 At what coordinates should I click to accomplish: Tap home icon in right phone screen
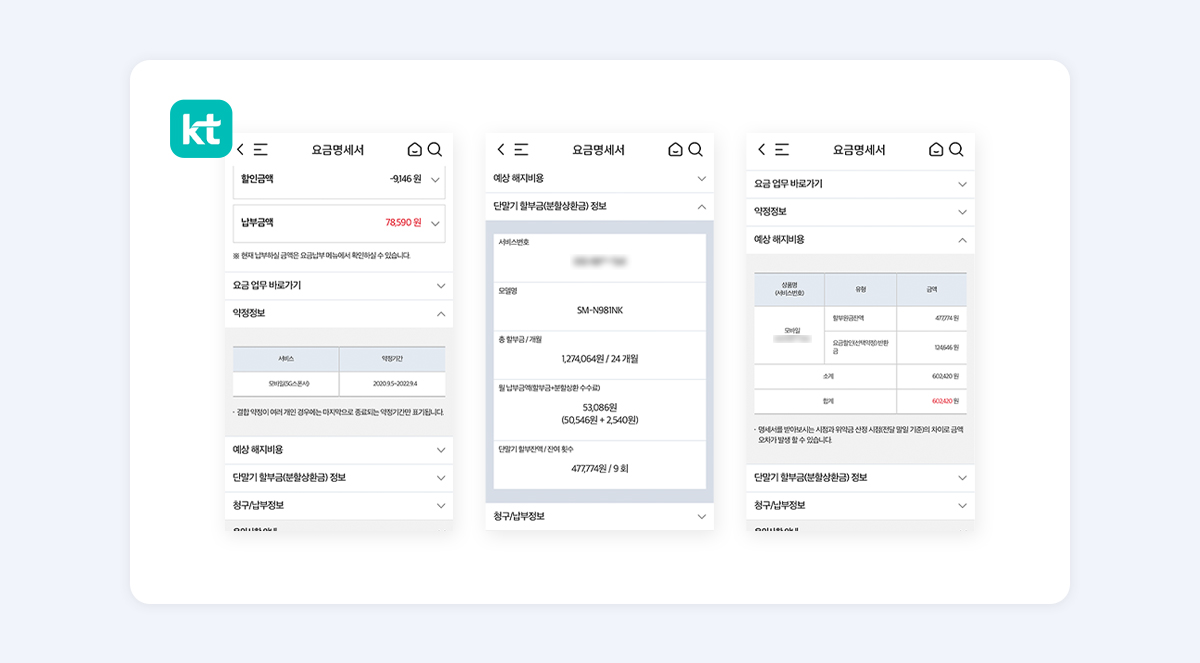coord(936,150)
